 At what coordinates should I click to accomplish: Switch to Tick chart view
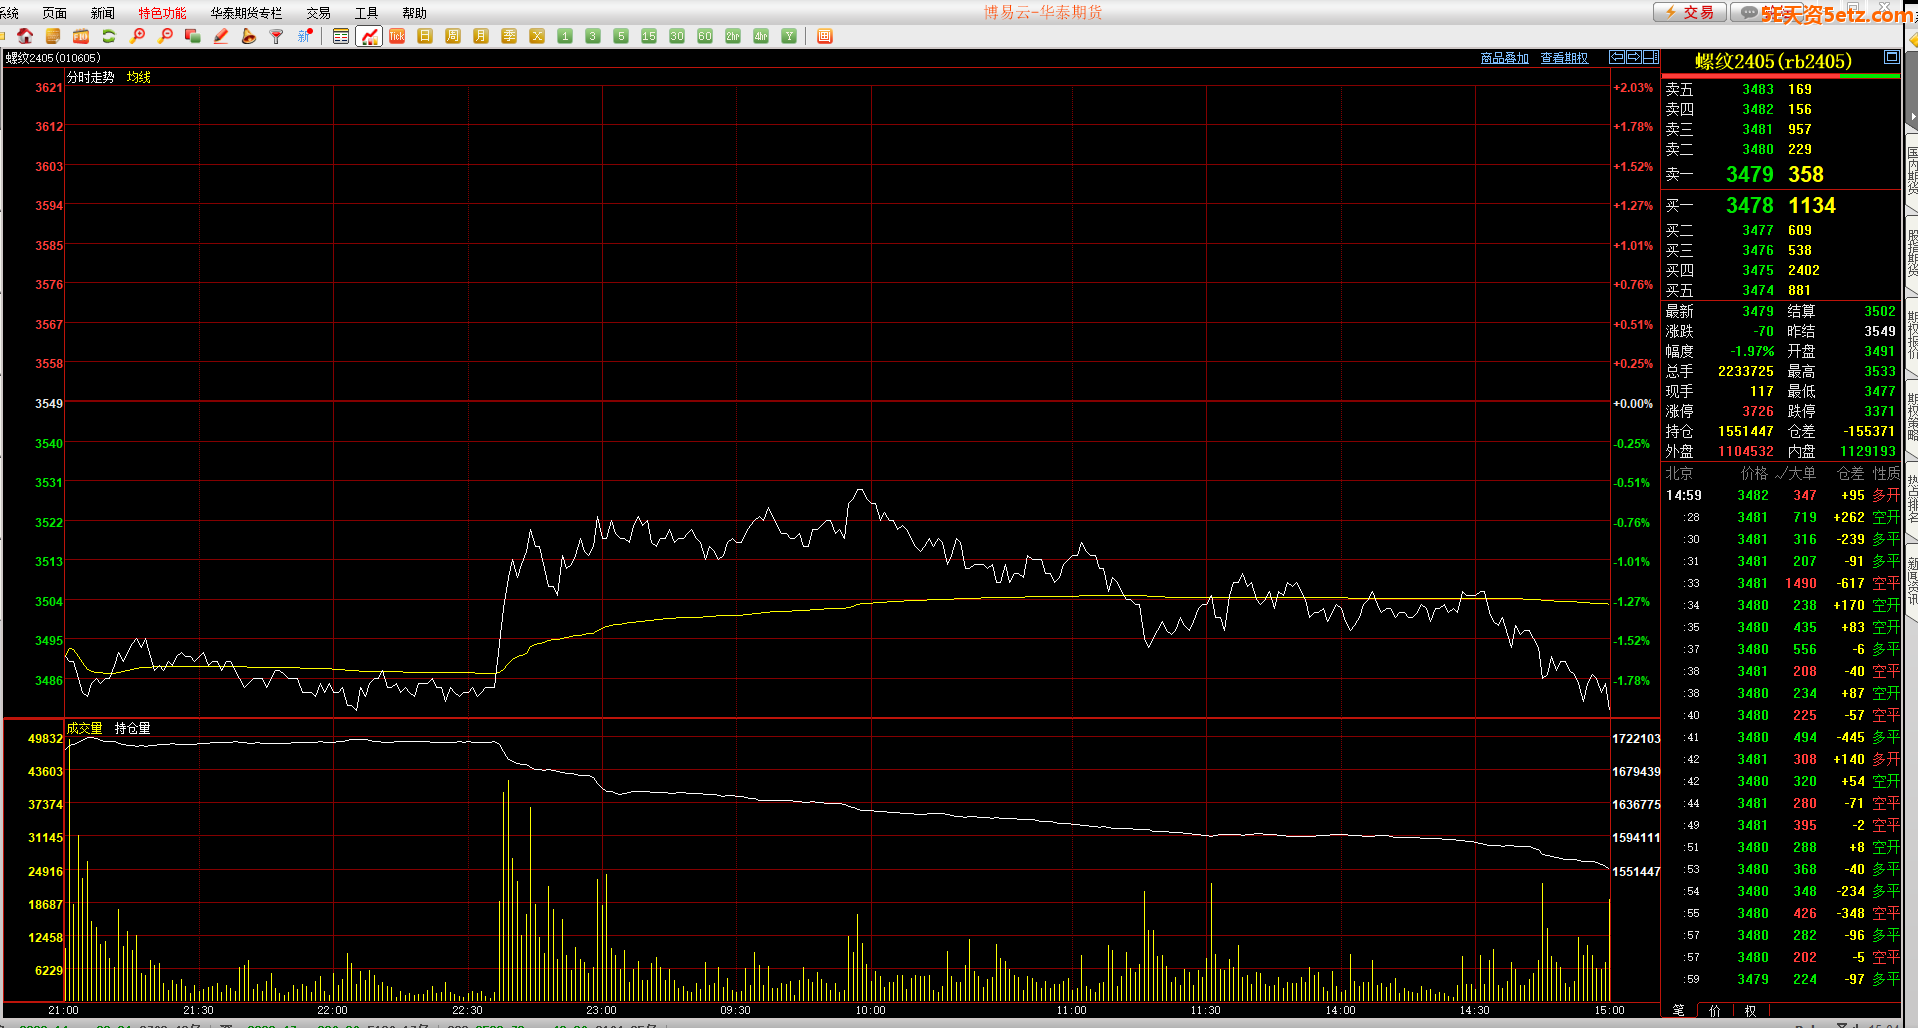(397, 36)
